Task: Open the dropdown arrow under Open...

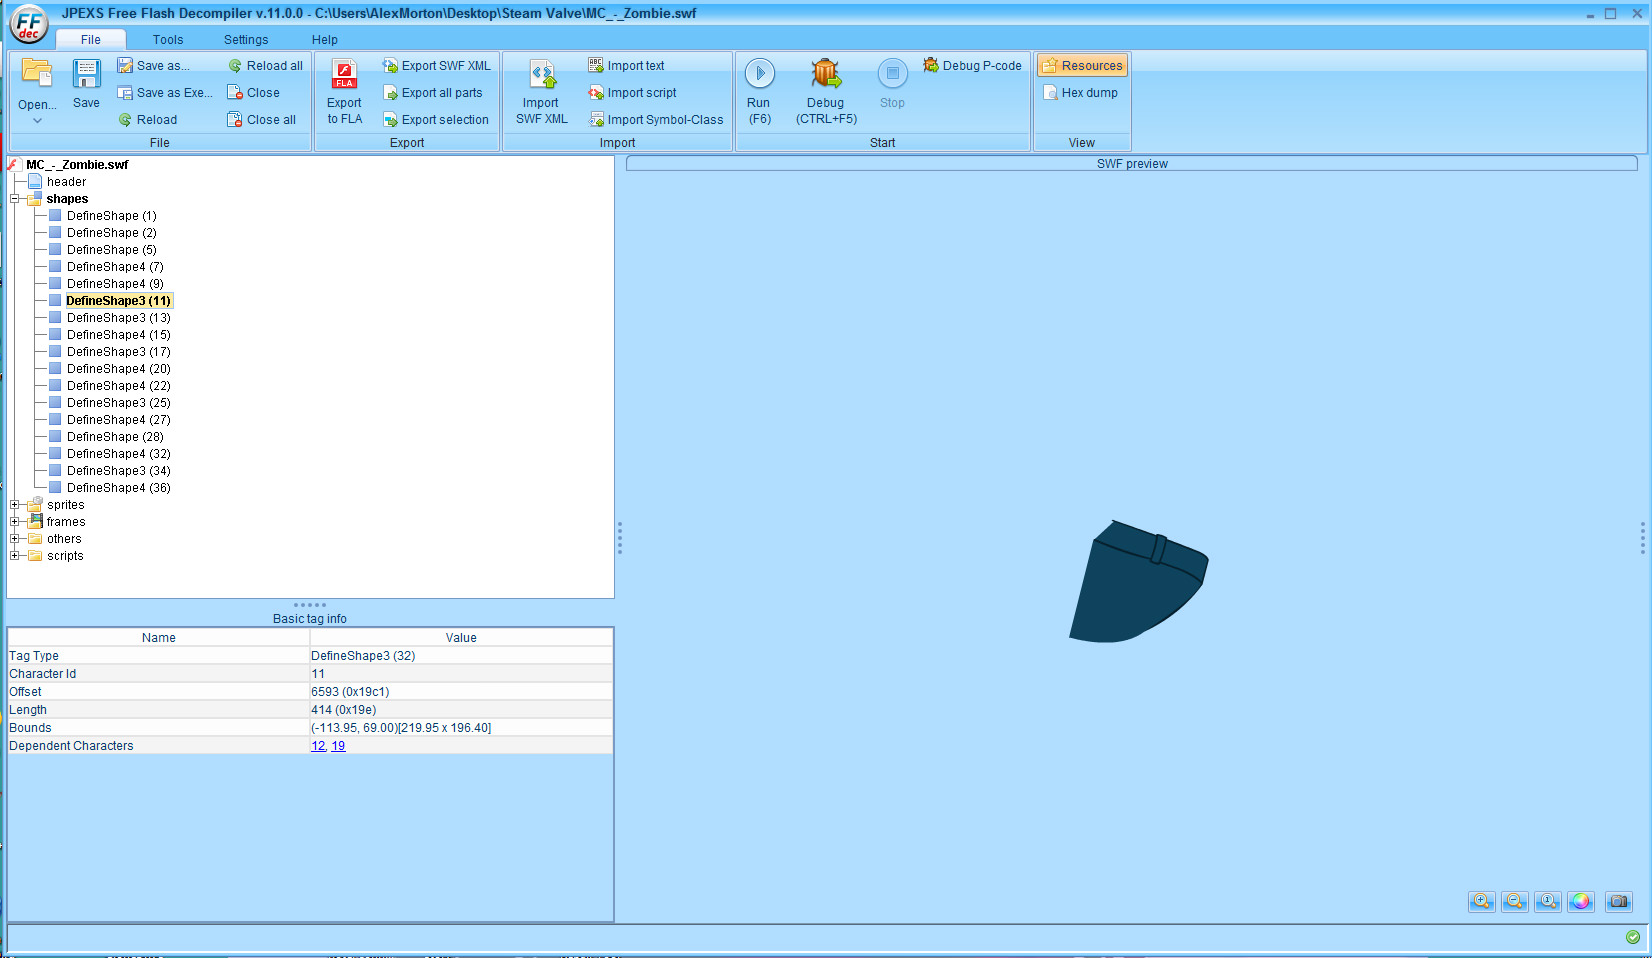Action: click(37, 121)
